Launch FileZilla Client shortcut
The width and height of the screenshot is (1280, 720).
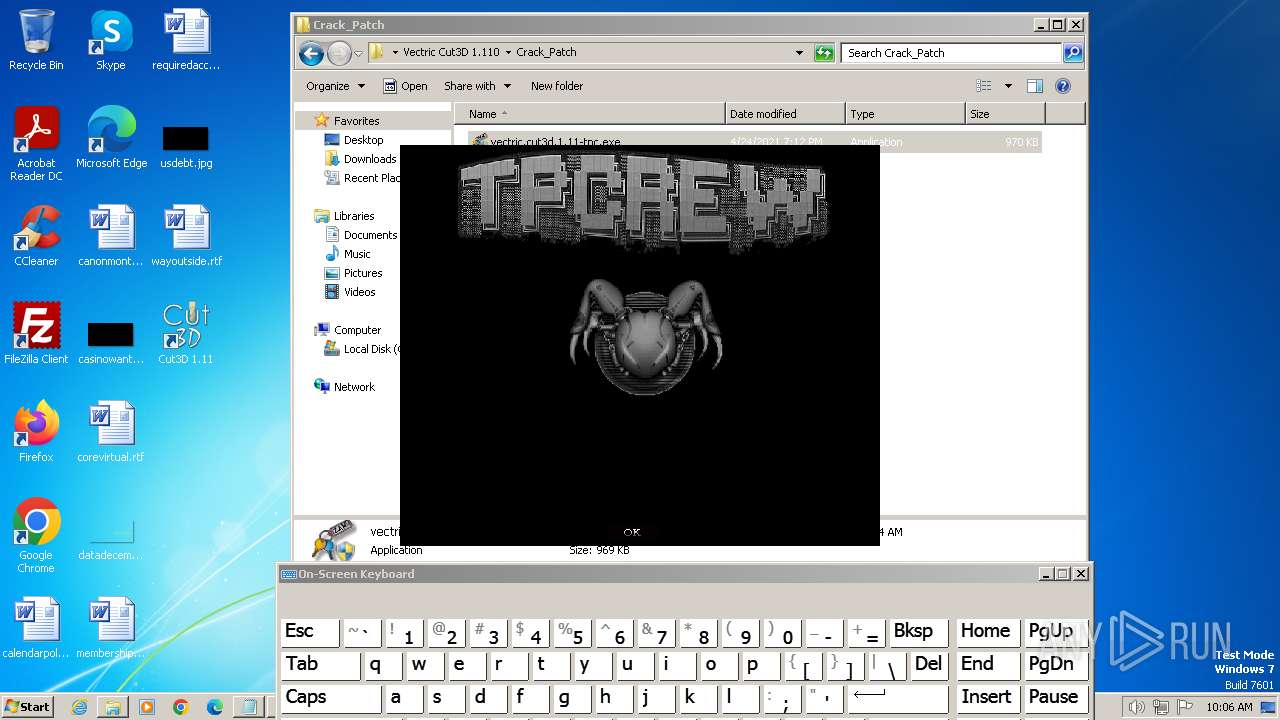[36, 334]
